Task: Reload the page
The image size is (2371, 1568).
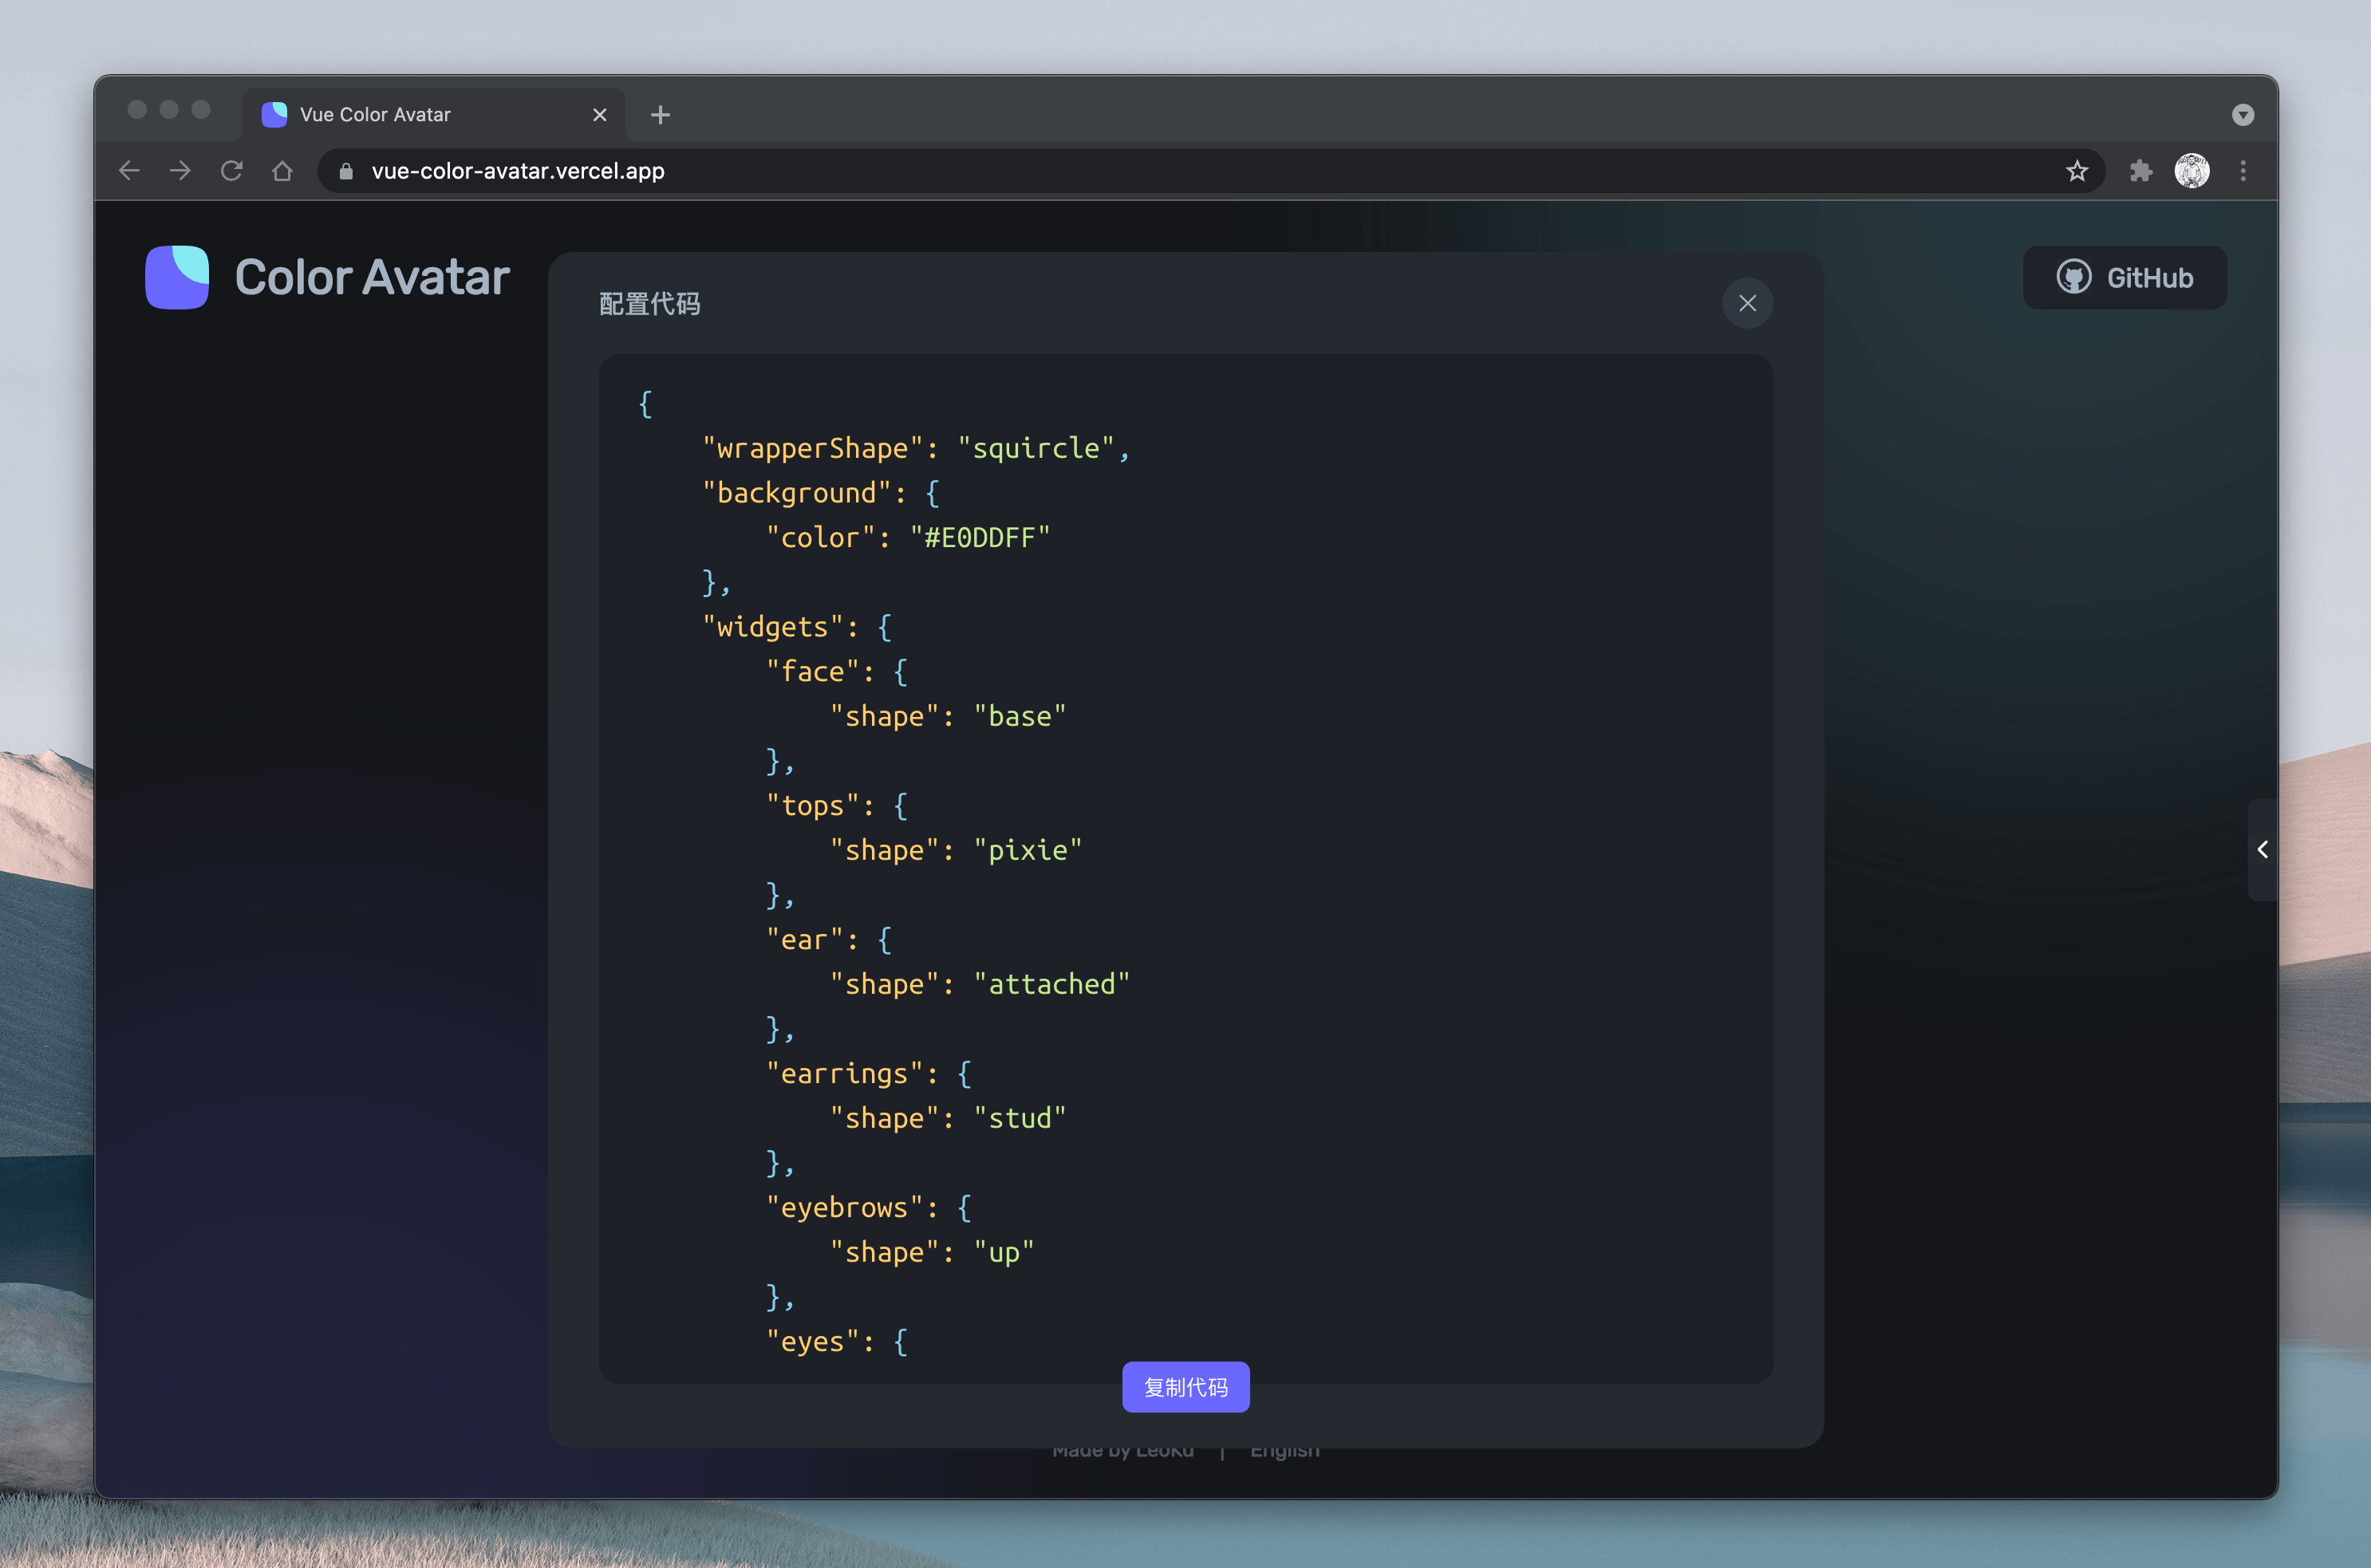Action: [x=232, y=171]
